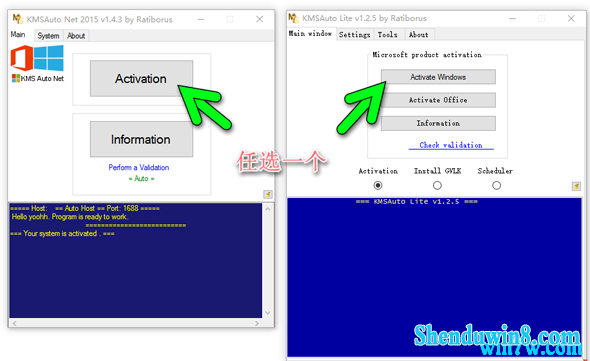Click the 'Your system is activated' log line
590x361 pixels.
pos(62,234)
